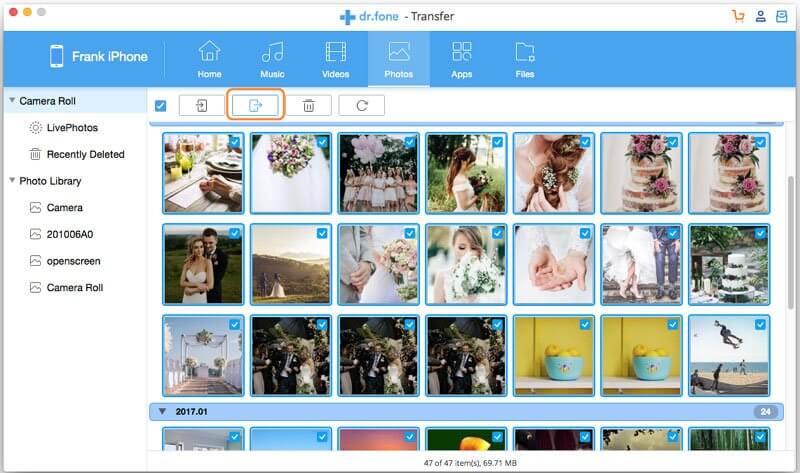This screenshot has height=473, width=800.
Task: Click the export photos button
Action: tap(255, 105)
